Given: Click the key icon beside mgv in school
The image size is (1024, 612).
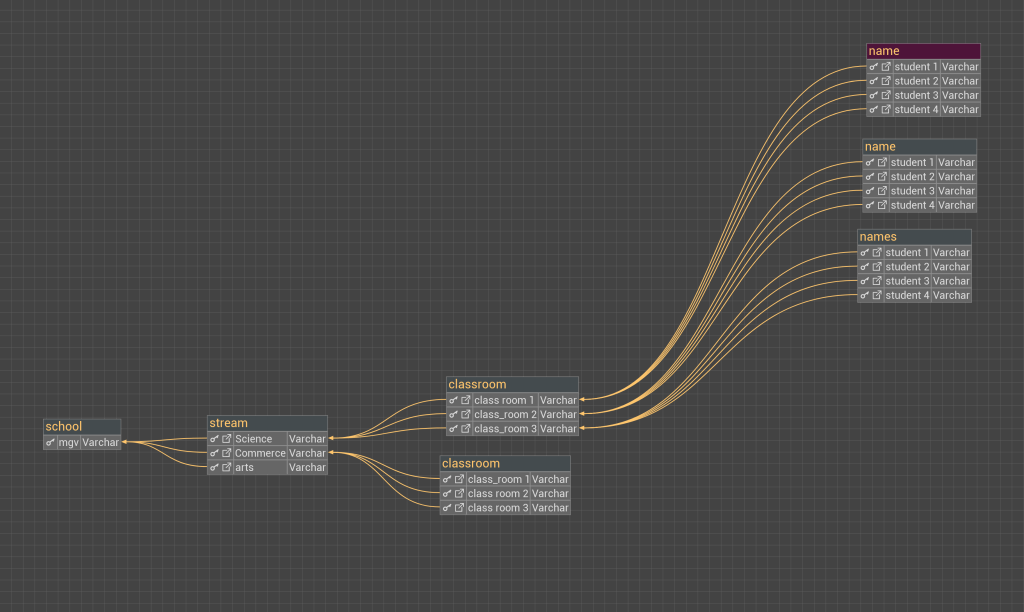Looking at the screenshot, I should [x=50, y=442].
